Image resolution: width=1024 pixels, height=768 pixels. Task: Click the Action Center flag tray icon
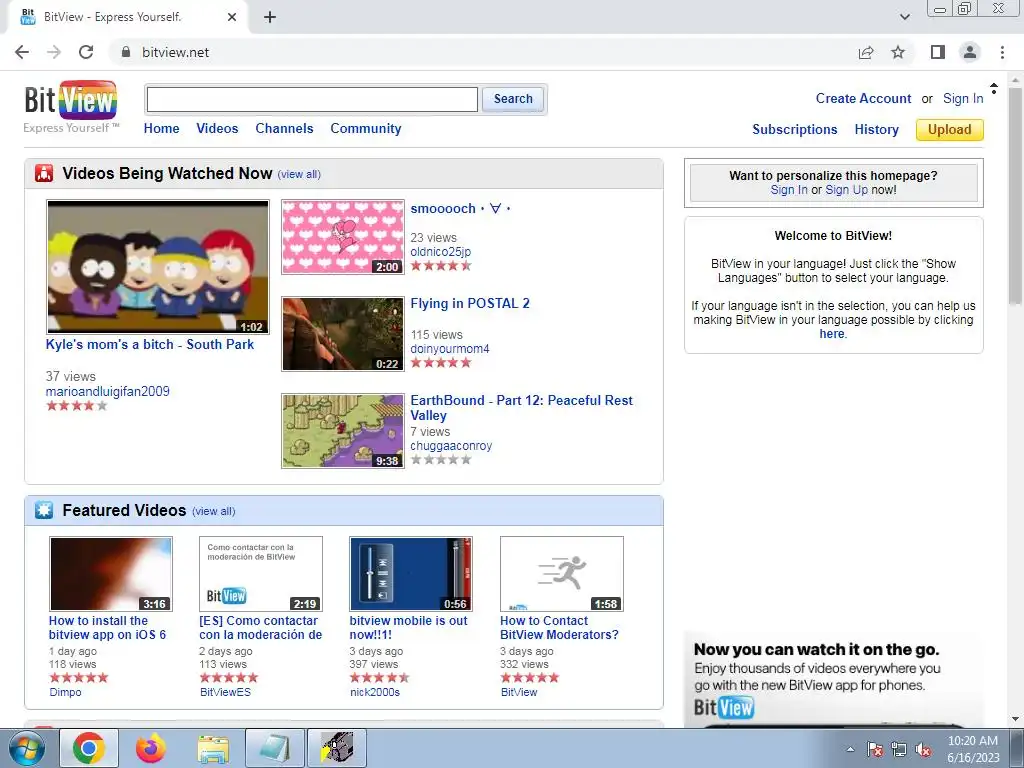(x=875, y=749)
